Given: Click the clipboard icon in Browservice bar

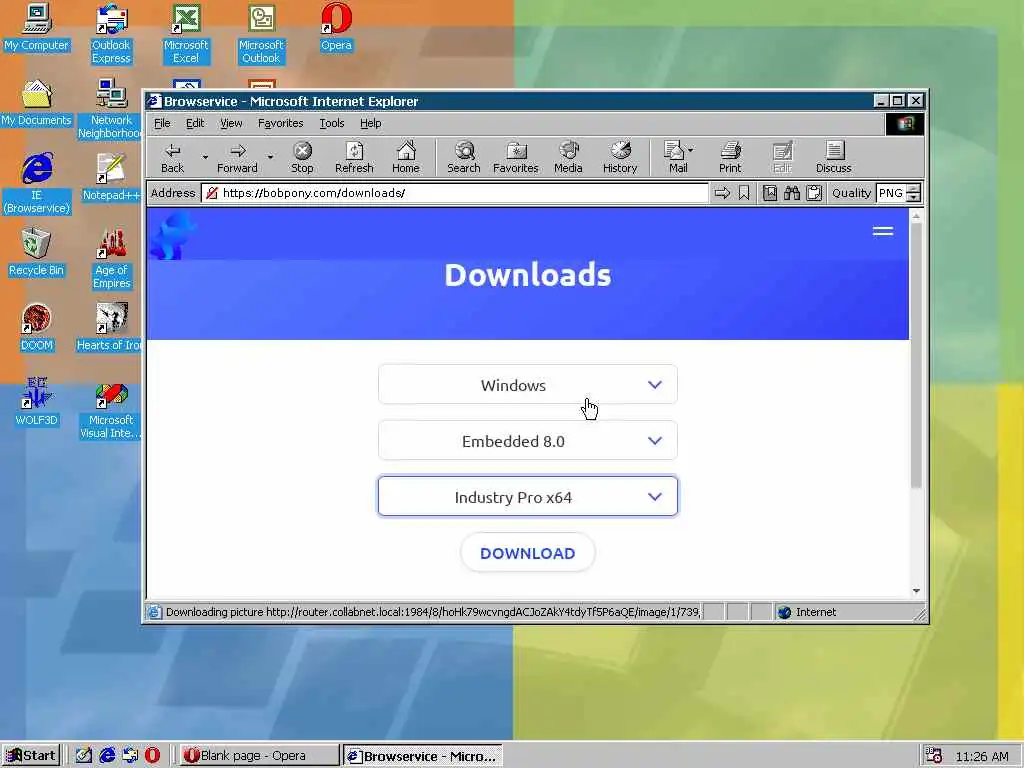Looking at the screenshot, I should [x=814, y=193].
